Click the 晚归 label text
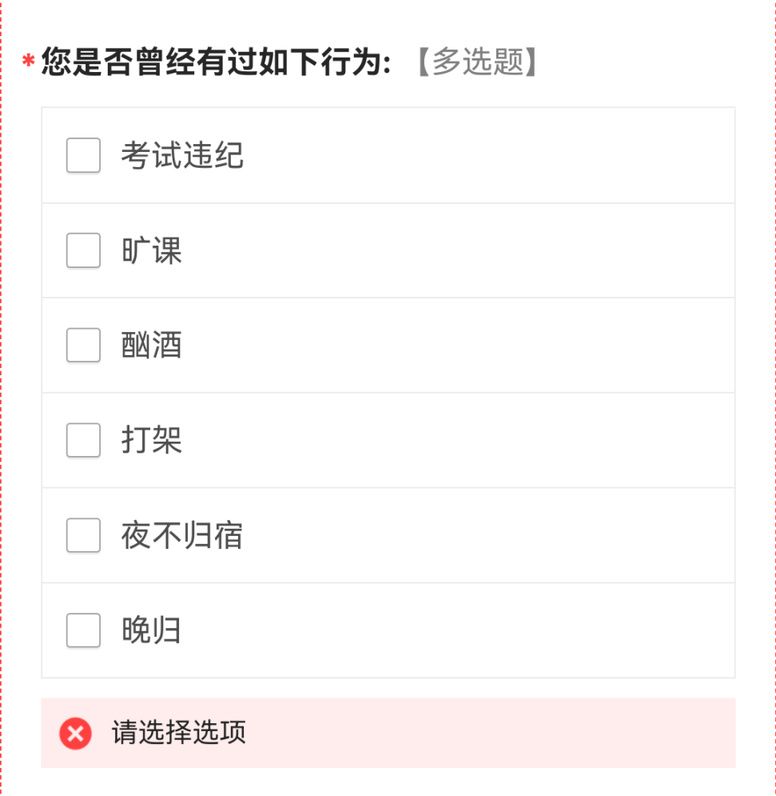The image size is (776, 796). [x=152, y=630]
